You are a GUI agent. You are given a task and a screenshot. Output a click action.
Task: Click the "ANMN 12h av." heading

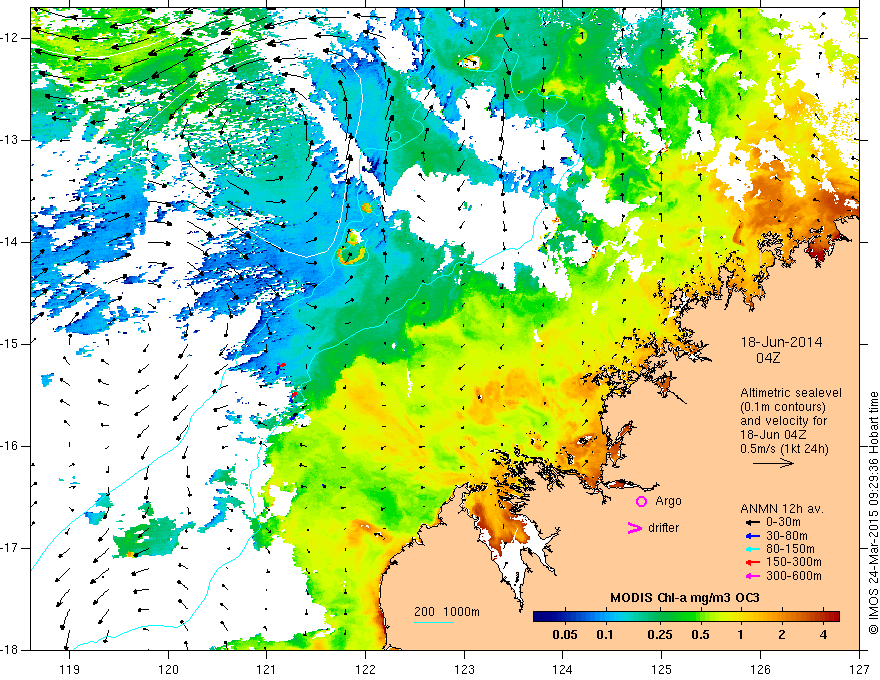[x=782, y=509]
